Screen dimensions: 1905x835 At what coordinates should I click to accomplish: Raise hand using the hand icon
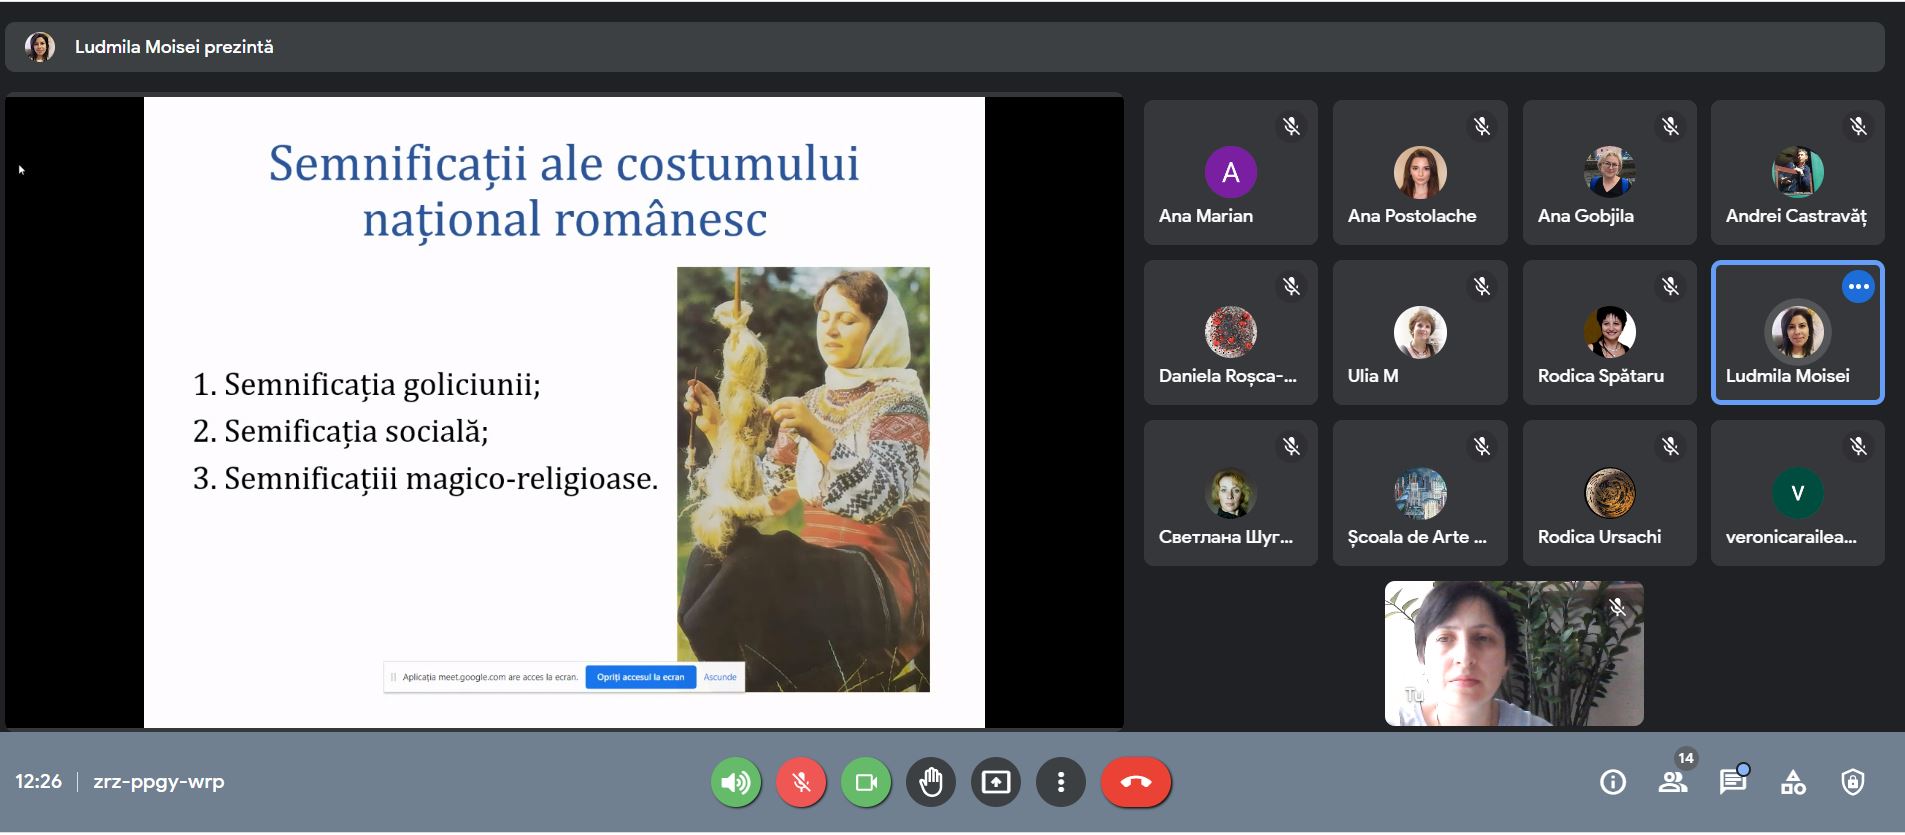point(931,782)
